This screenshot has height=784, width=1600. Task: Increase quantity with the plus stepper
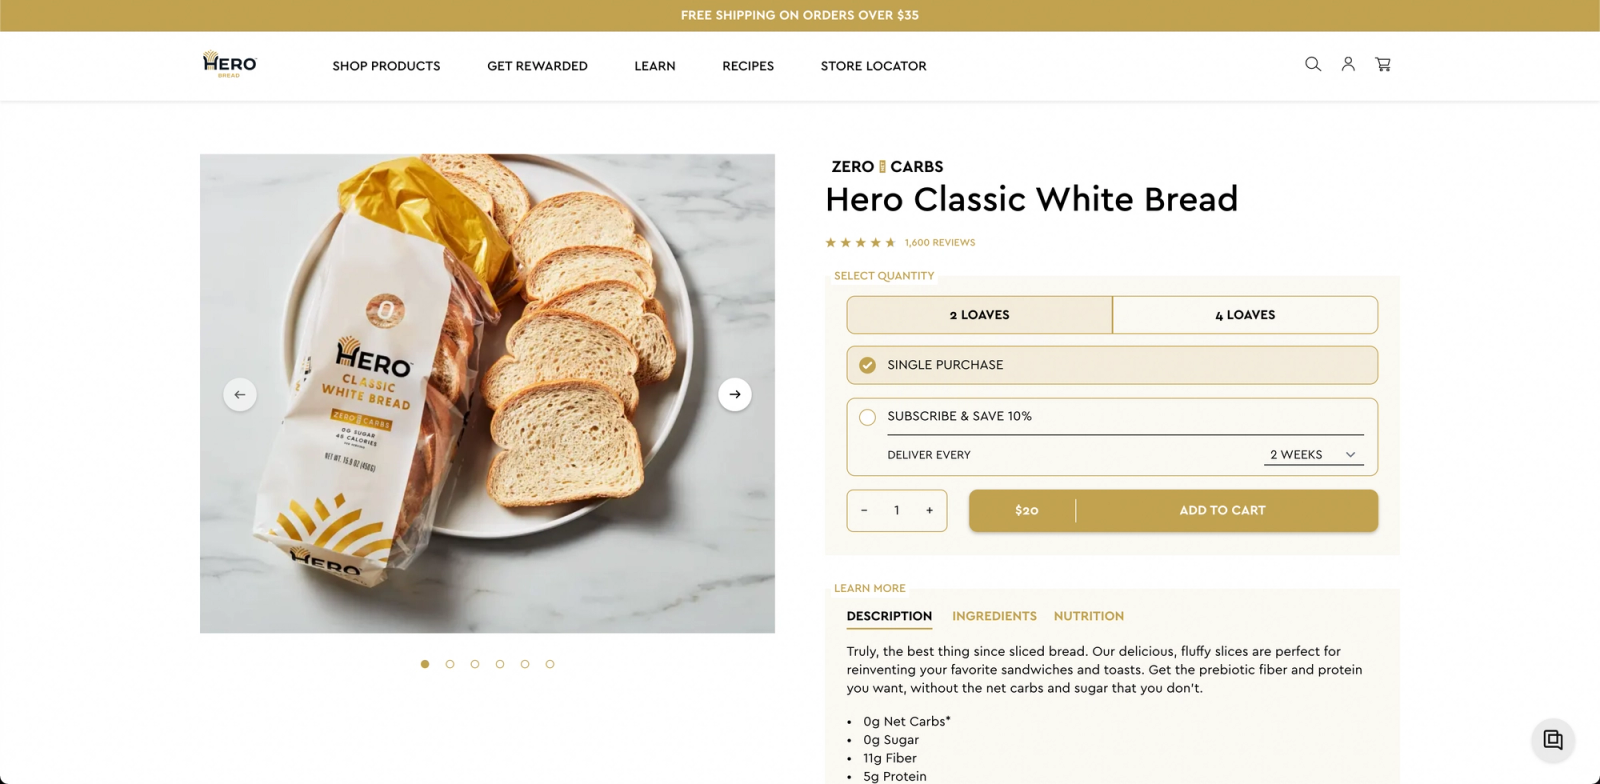pyautogui.click(x=930, y=510)
